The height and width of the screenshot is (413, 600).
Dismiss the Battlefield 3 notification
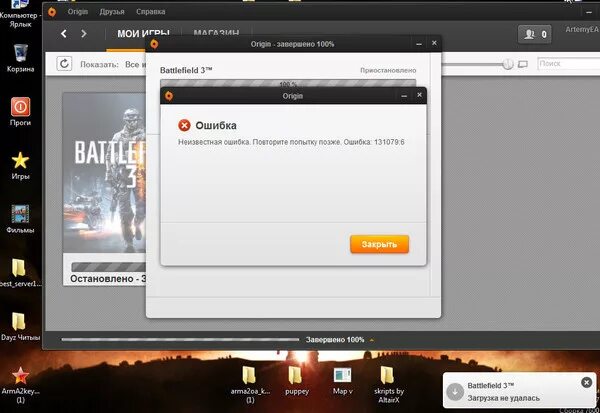586,382
